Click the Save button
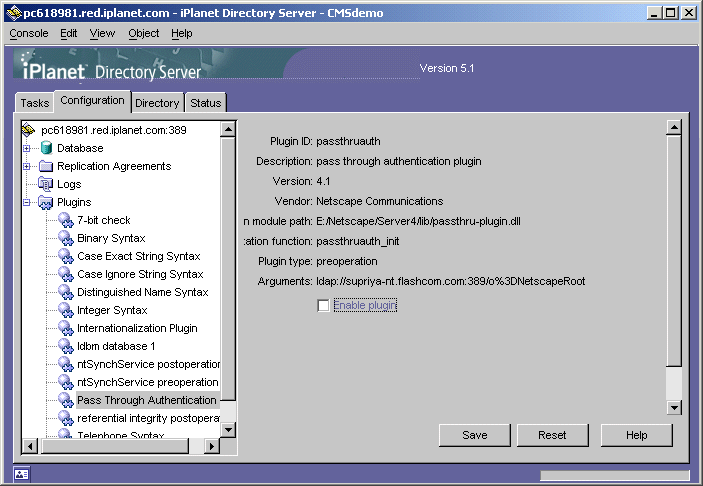Viewport: 703px width, 486px height. click(x=475, y=435)
